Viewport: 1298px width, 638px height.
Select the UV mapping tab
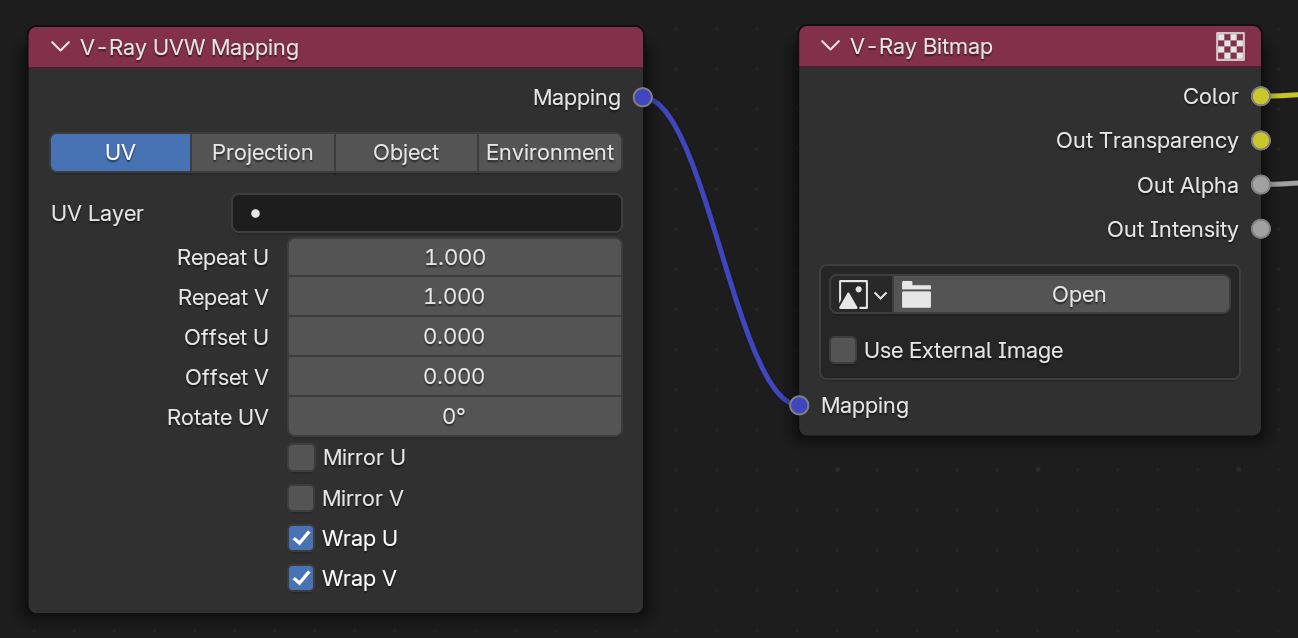coord(120,152)
